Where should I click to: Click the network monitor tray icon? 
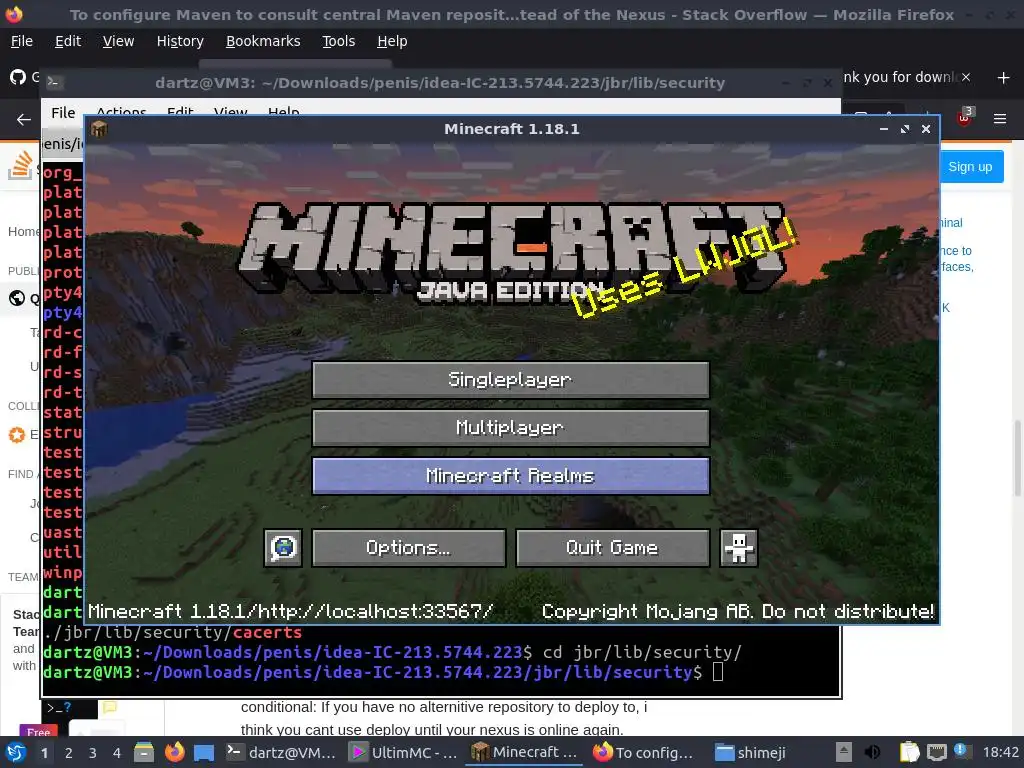click(x=937, y=752)
